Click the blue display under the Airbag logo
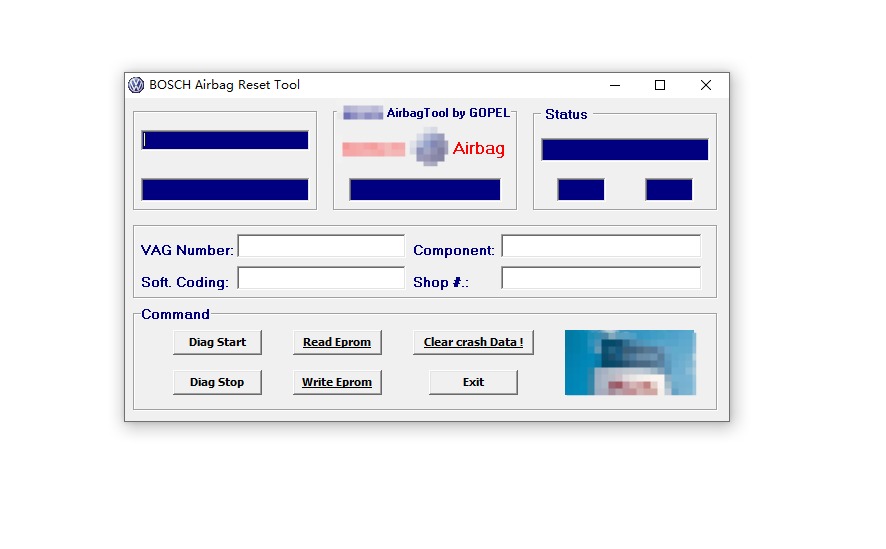 [x=424, y=189]
